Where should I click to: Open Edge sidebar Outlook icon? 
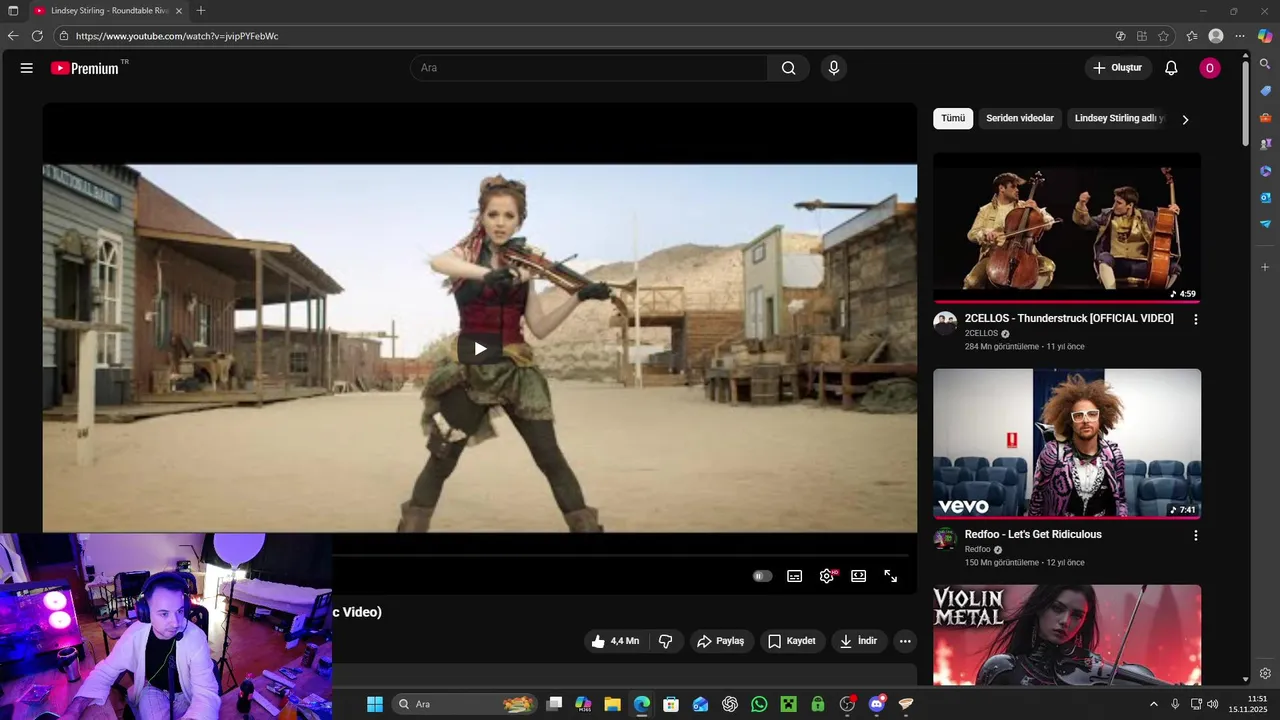1265,198
